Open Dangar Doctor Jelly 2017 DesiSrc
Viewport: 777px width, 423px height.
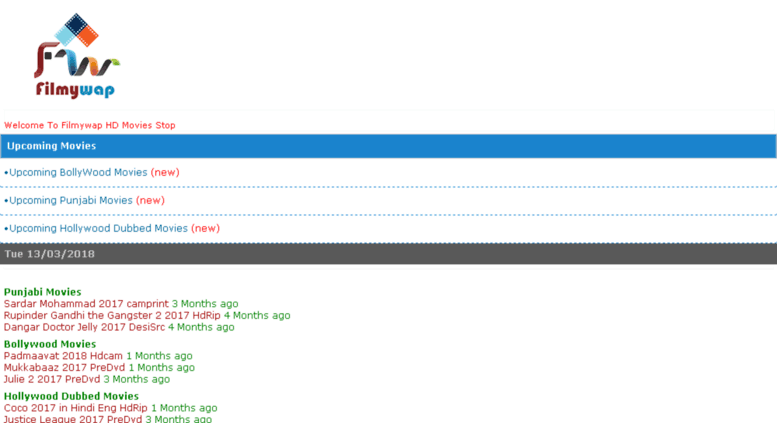[x=84, y=327]
